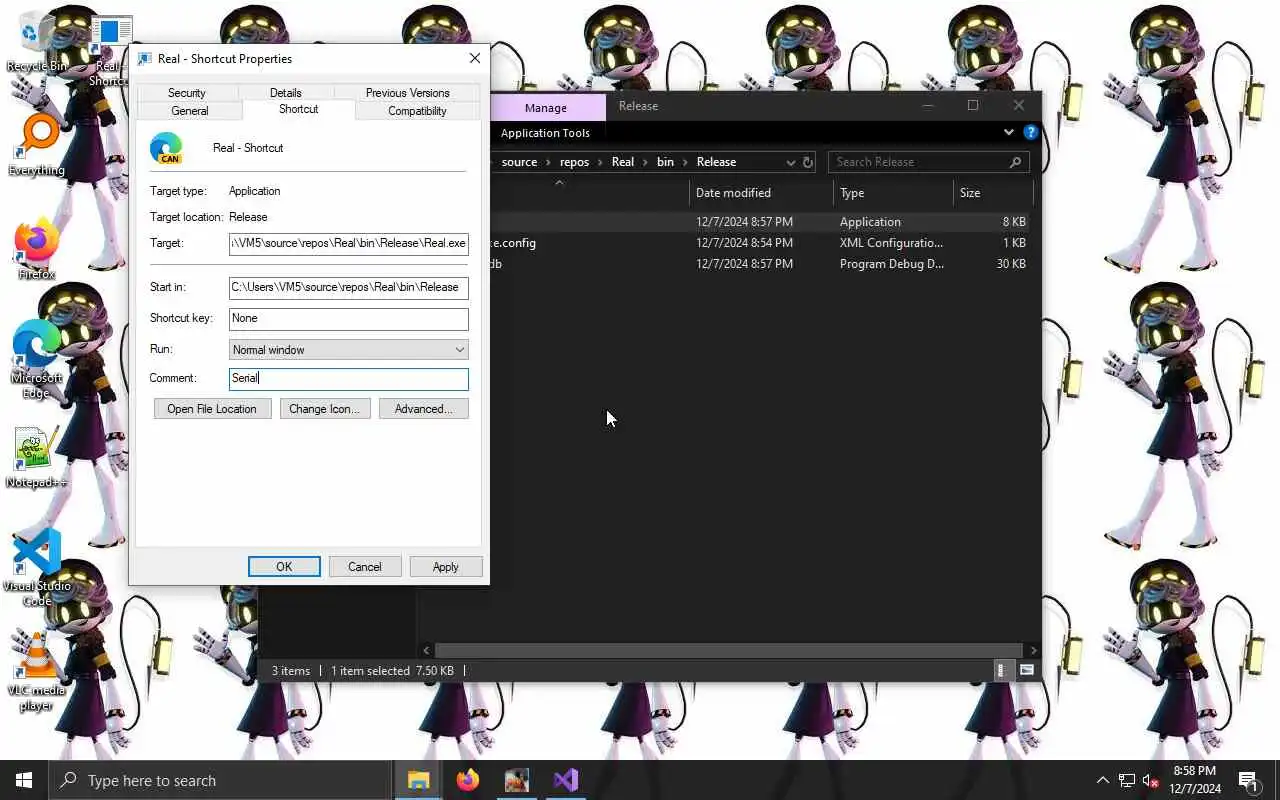Select the Application file row, 8 KB
Image resolution: width=1280 pixels, height=800 pixels.
(x=758, y=222)
